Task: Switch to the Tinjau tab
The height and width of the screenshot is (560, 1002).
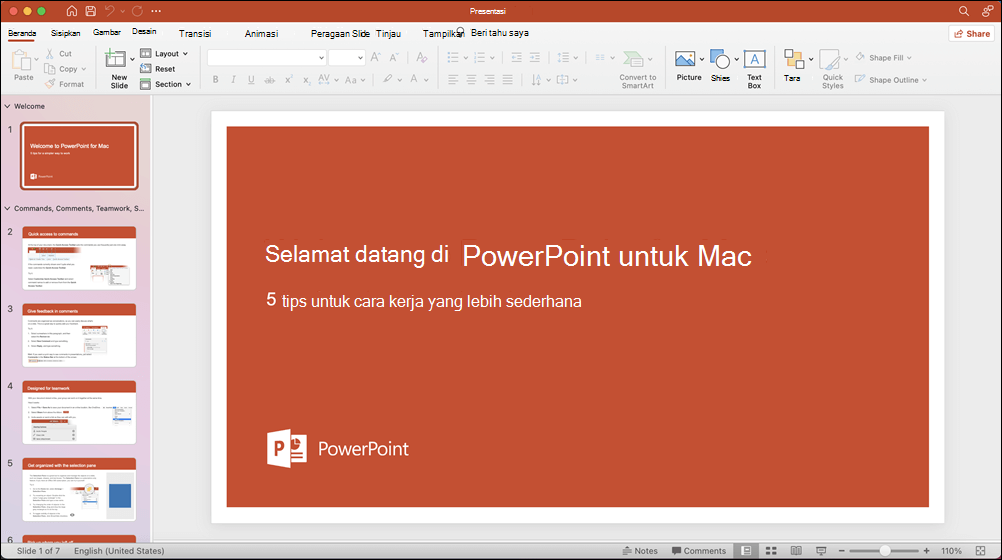Action: 388,33
